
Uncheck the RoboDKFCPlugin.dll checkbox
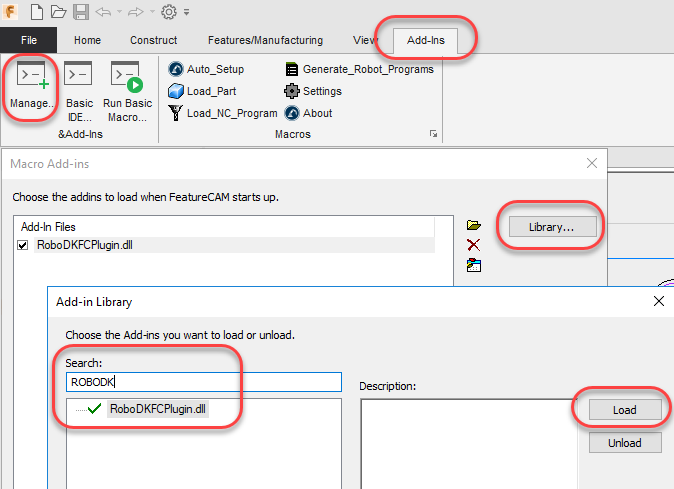point(23,245)
